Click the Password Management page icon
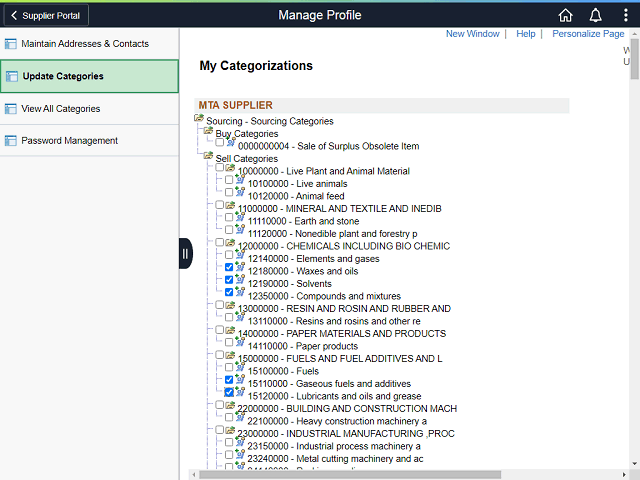This screenshot has width=640, height=480. coord(11,141)
